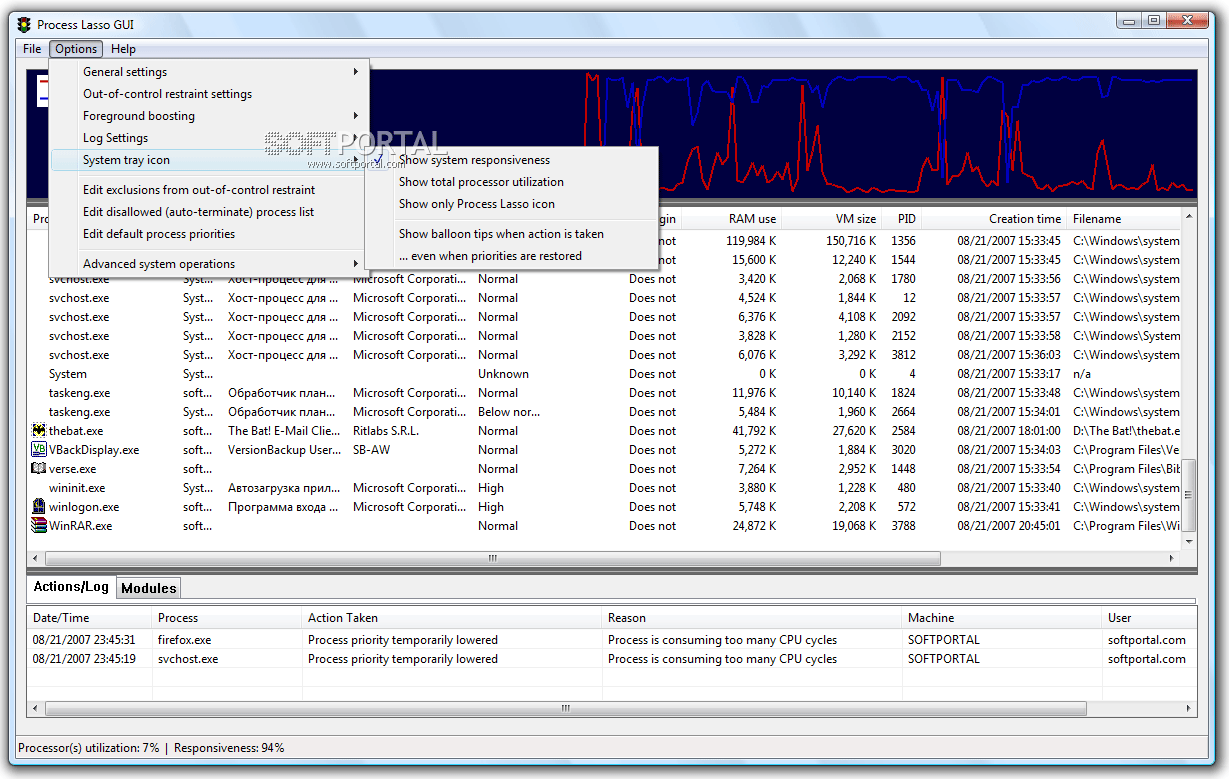Switch to the Modules tab
This screenshot has height=779, width=1229.
[x=148, y=588]
